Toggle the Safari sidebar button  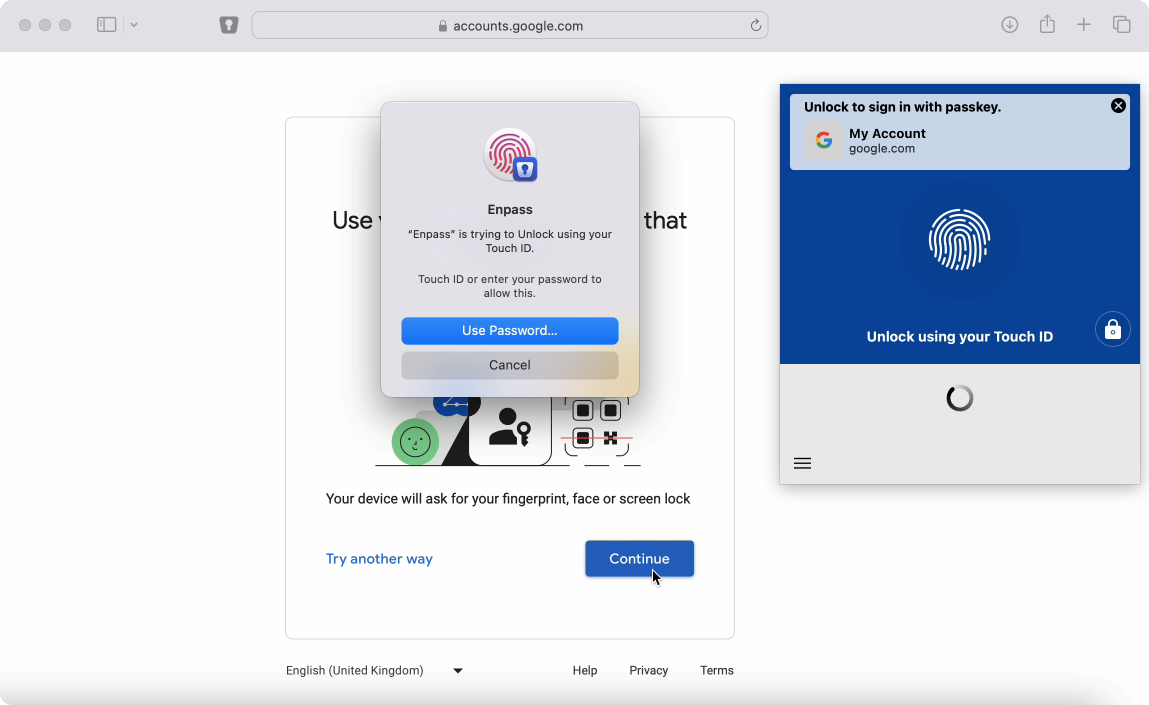coord(106,25)
